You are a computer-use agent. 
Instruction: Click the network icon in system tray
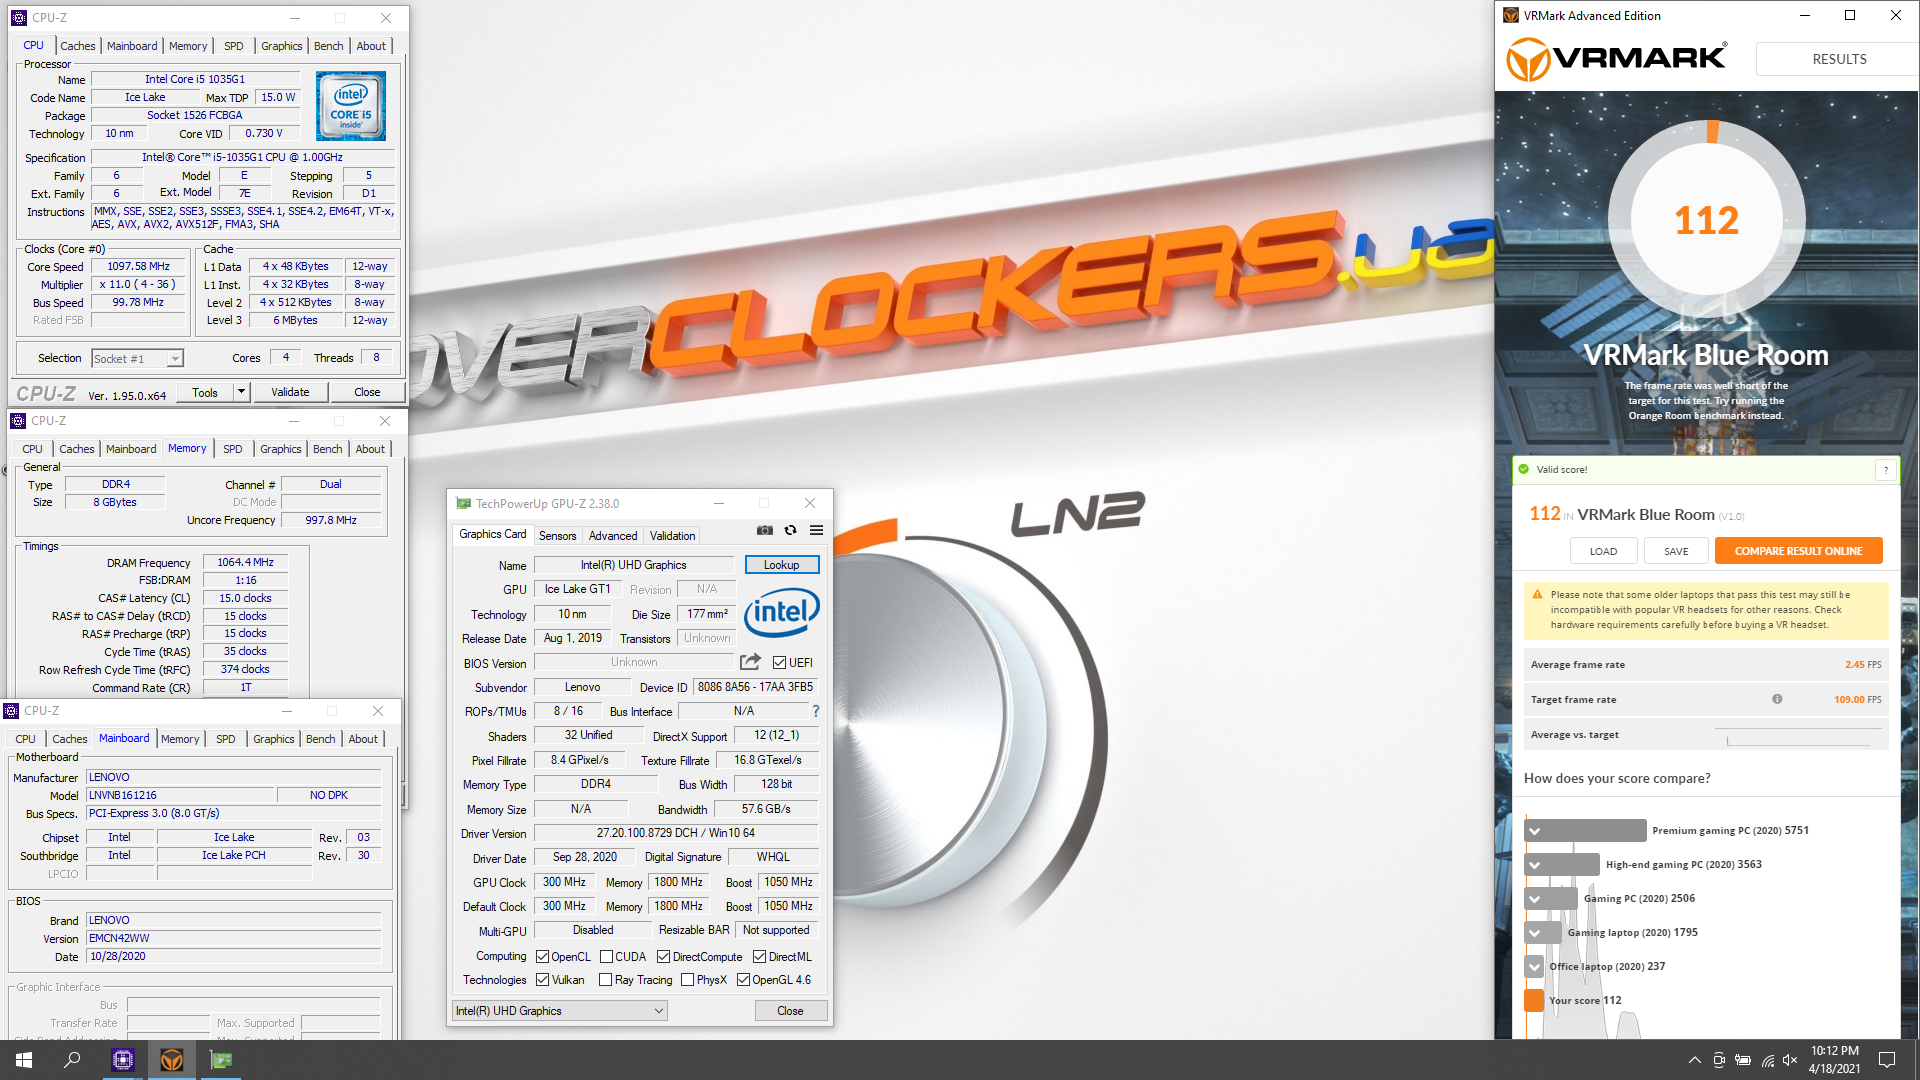1767,1060
